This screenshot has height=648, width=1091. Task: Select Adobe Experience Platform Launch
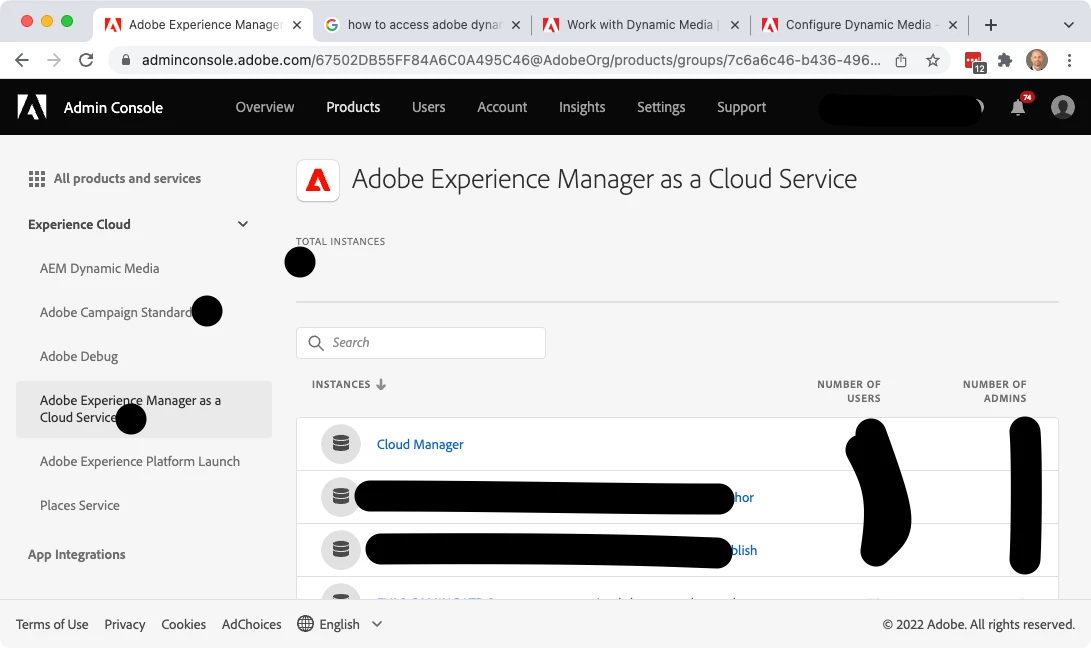140,461
